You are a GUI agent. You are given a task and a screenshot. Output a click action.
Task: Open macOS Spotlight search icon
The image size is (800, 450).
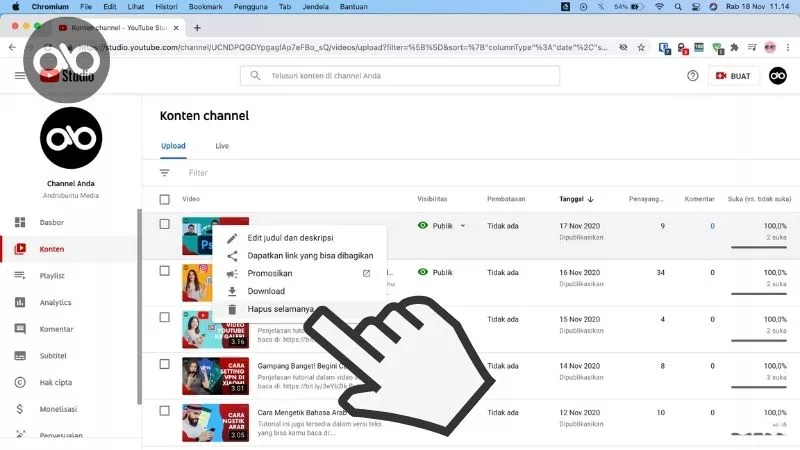[678, 7]
